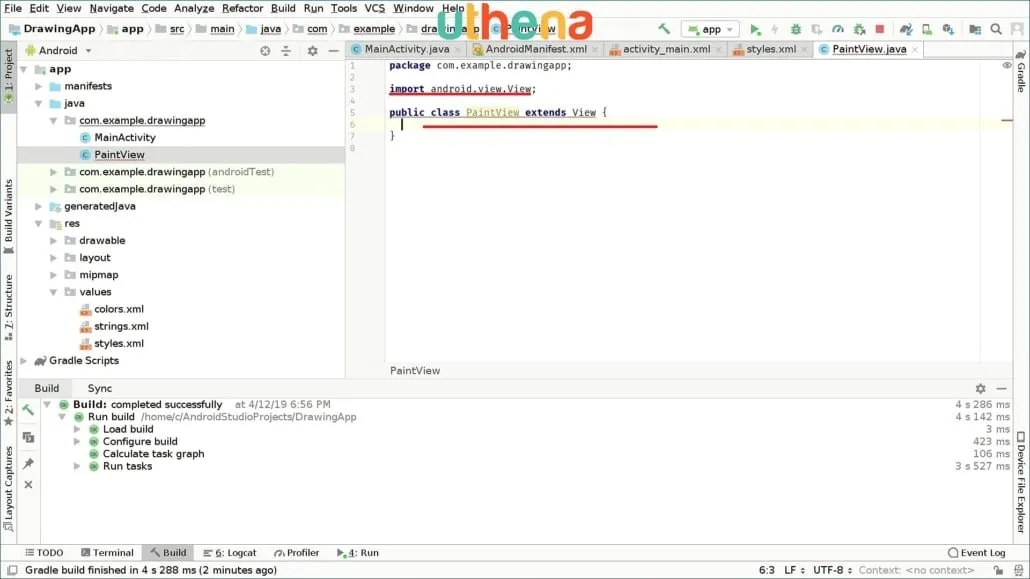Collapse the java folder
This screenshot has width=1030, height=579.
coord(39,103)
